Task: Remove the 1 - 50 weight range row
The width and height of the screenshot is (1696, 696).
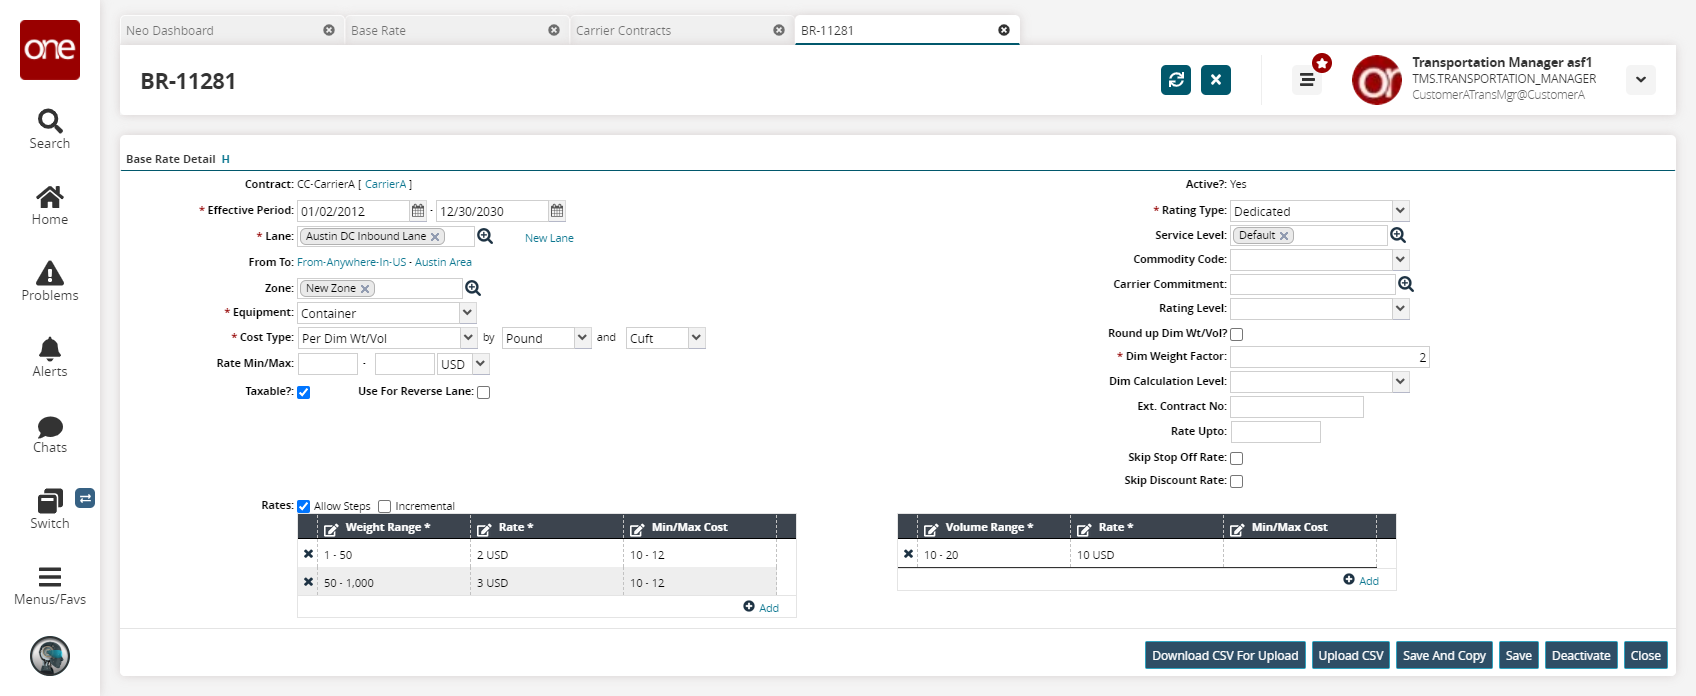Action: point(308,554)
